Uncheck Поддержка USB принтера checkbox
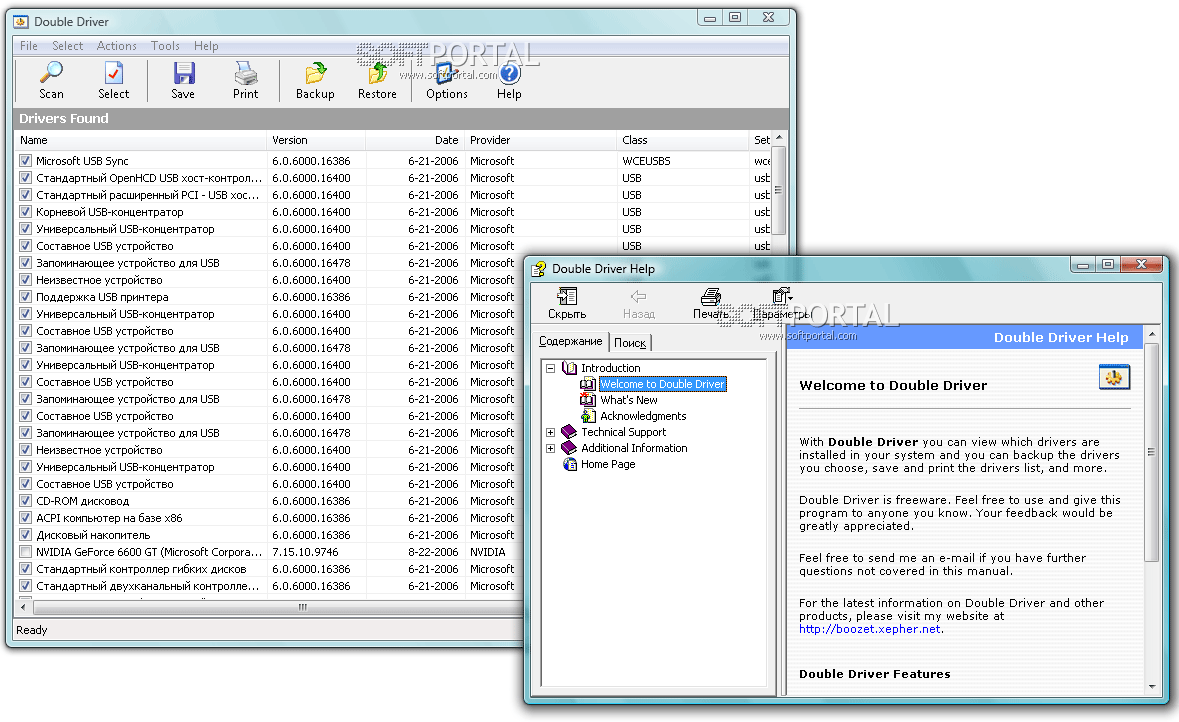1179x722 pixels. pos(26,297)
